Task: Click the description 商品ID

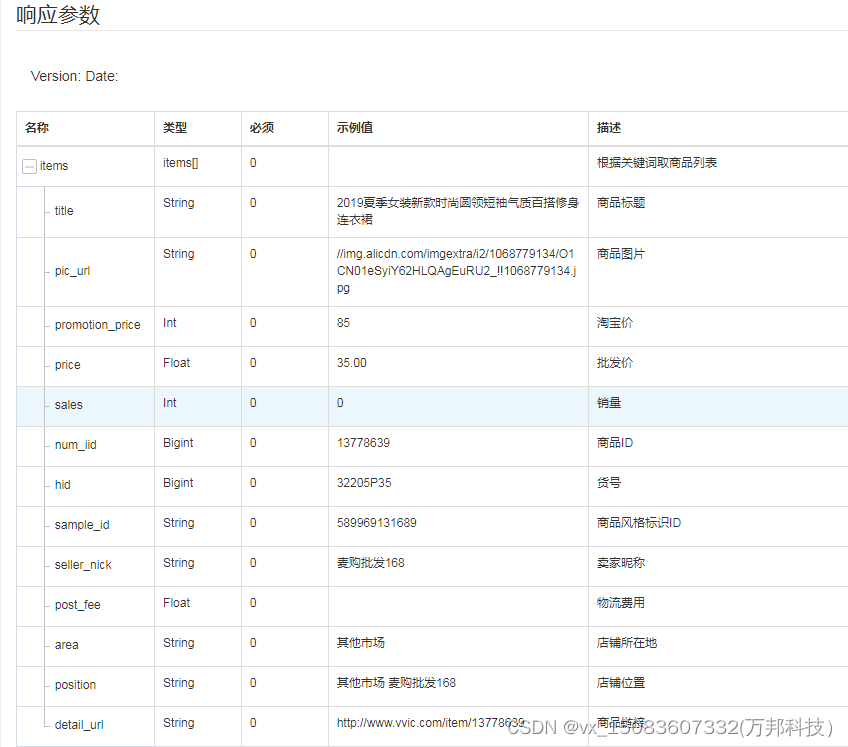Action: pos(615,443)
